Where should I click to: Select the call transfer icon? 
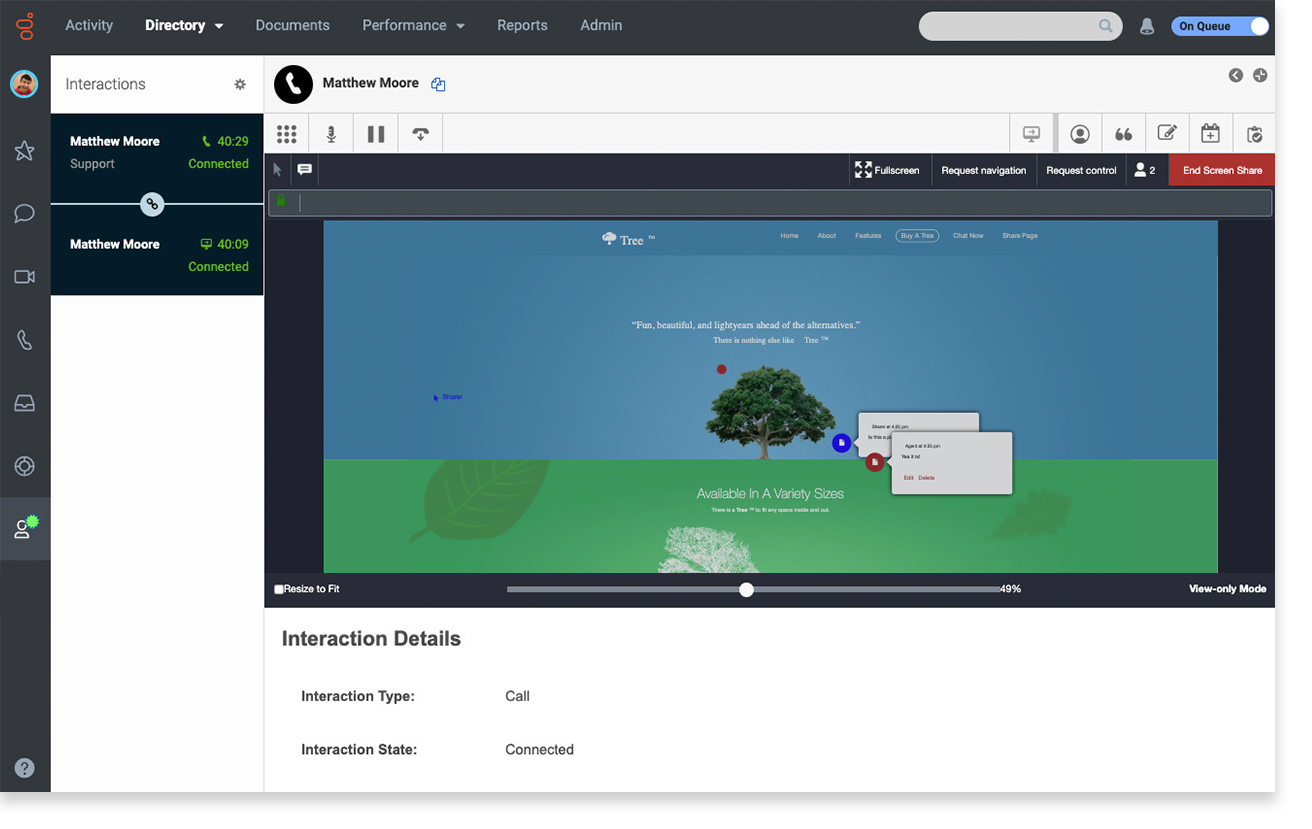coord(420,133)
